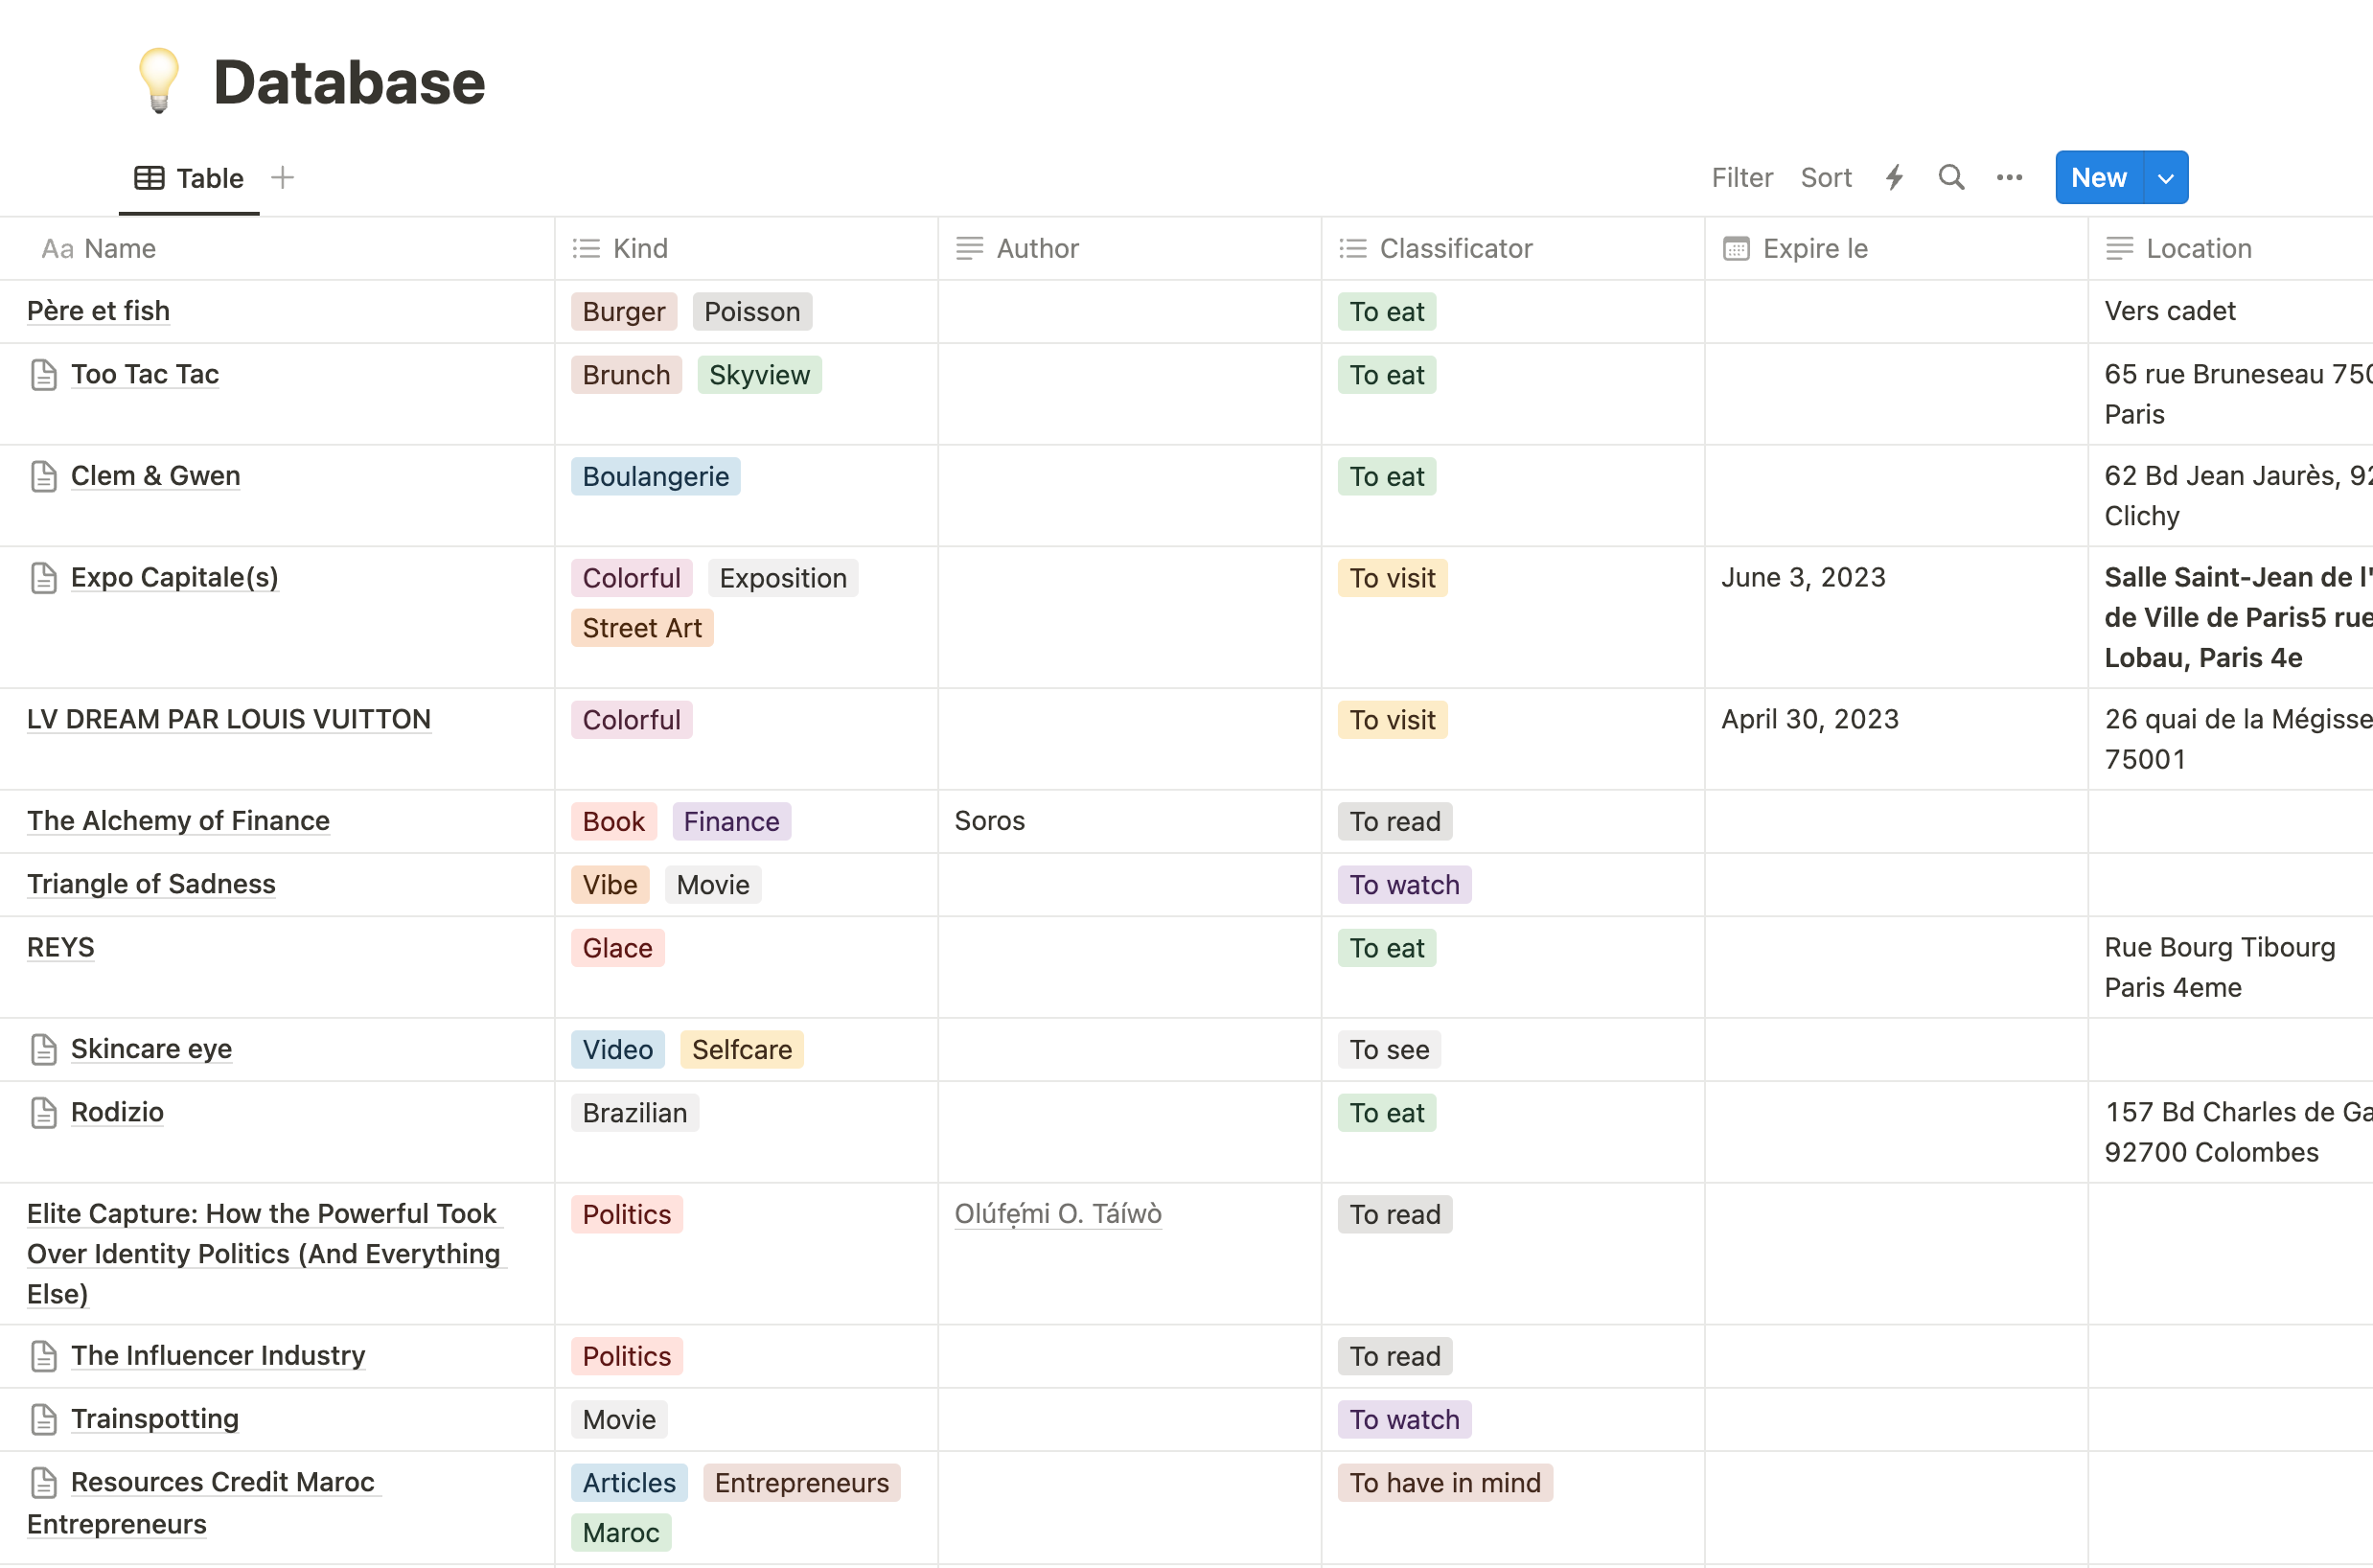Click the page icon beside Trainspotting
Screen dimensions: 2373x1568
click(44, 1419)
